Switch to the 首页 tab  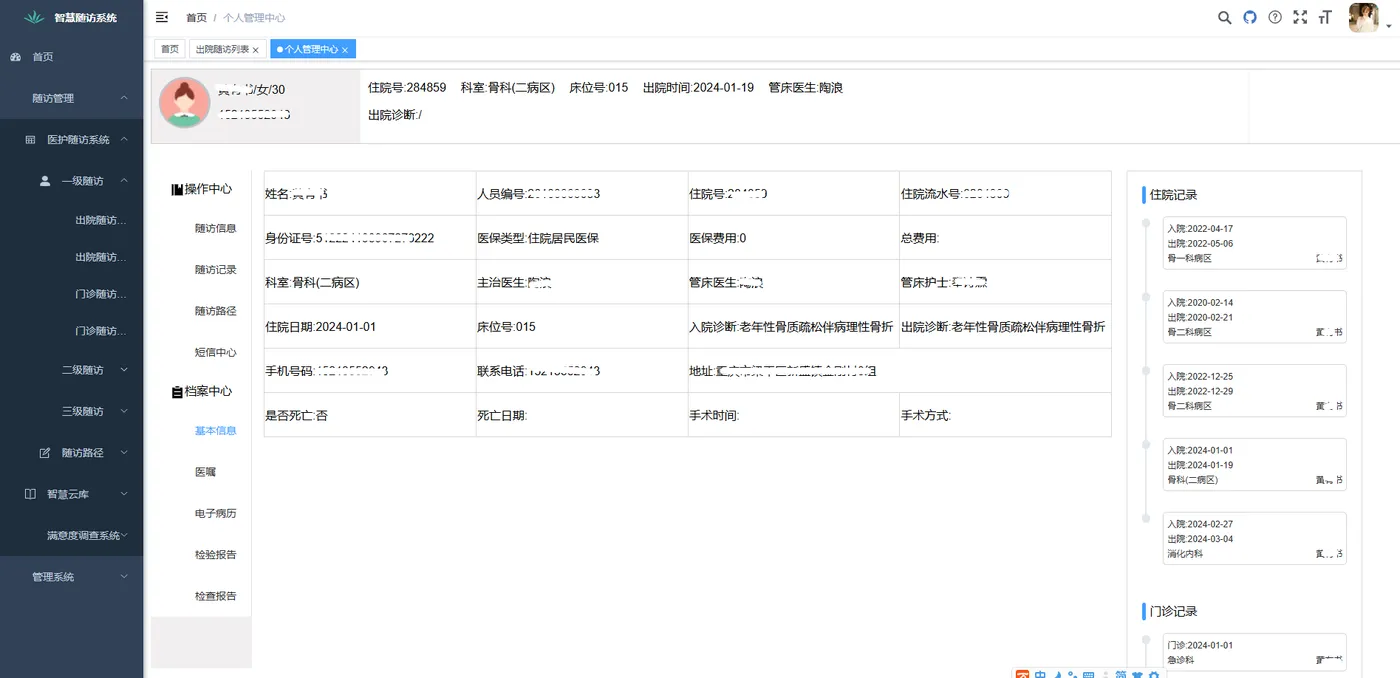(168, 48)
